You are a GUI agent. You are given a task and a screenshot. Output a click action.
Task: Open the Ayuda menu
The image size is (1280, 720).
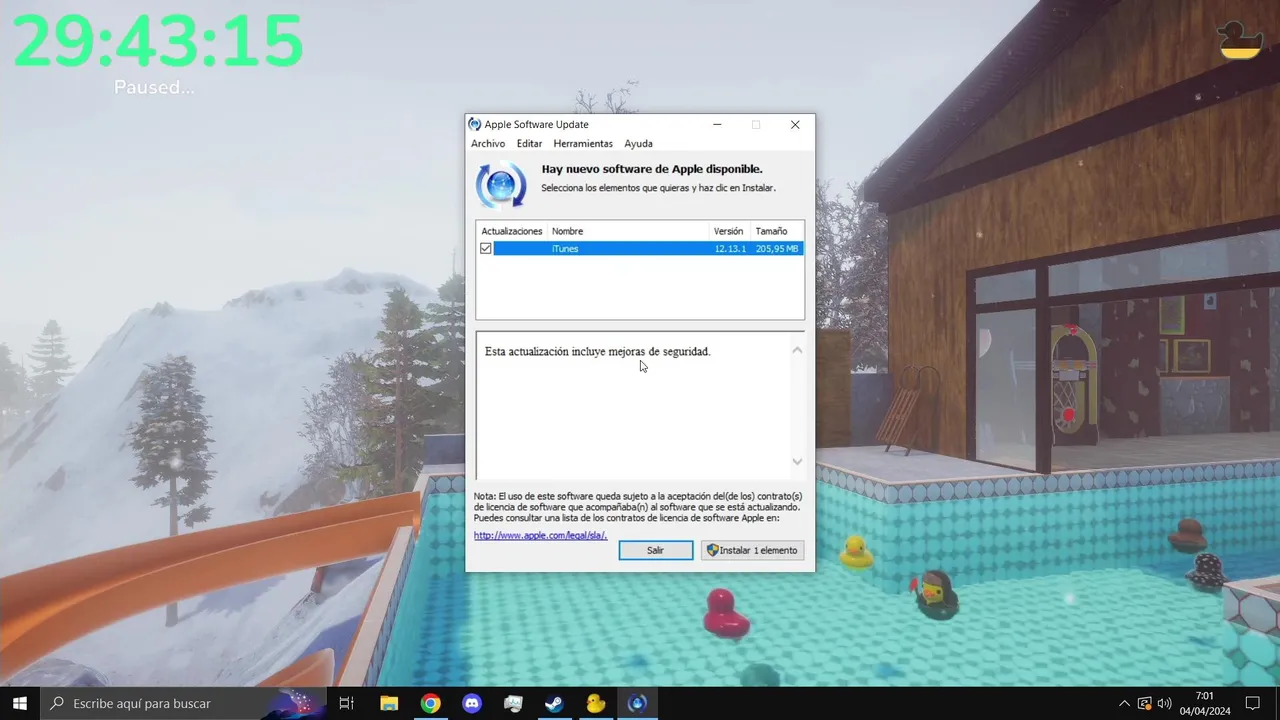pyautogui.click(x=638, y=144)
